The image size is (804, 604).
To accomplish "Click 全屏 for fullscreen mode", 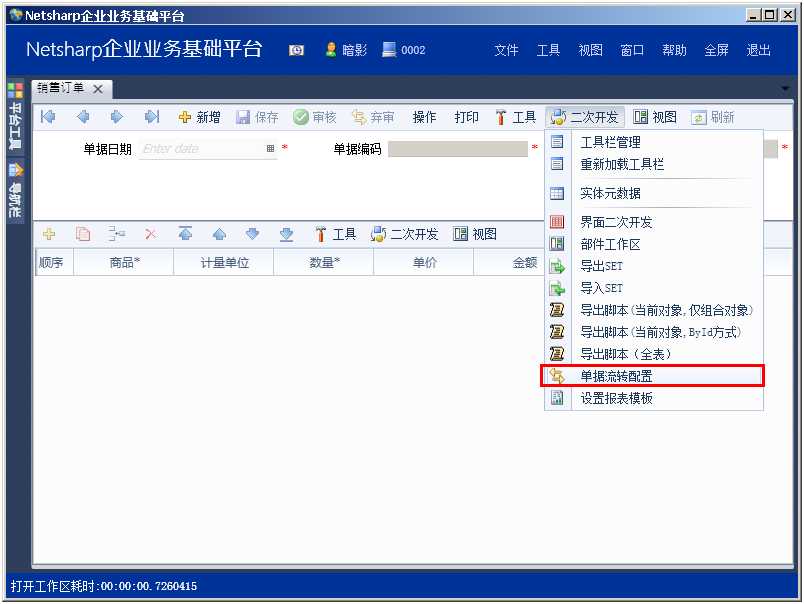I will point(716,50).
